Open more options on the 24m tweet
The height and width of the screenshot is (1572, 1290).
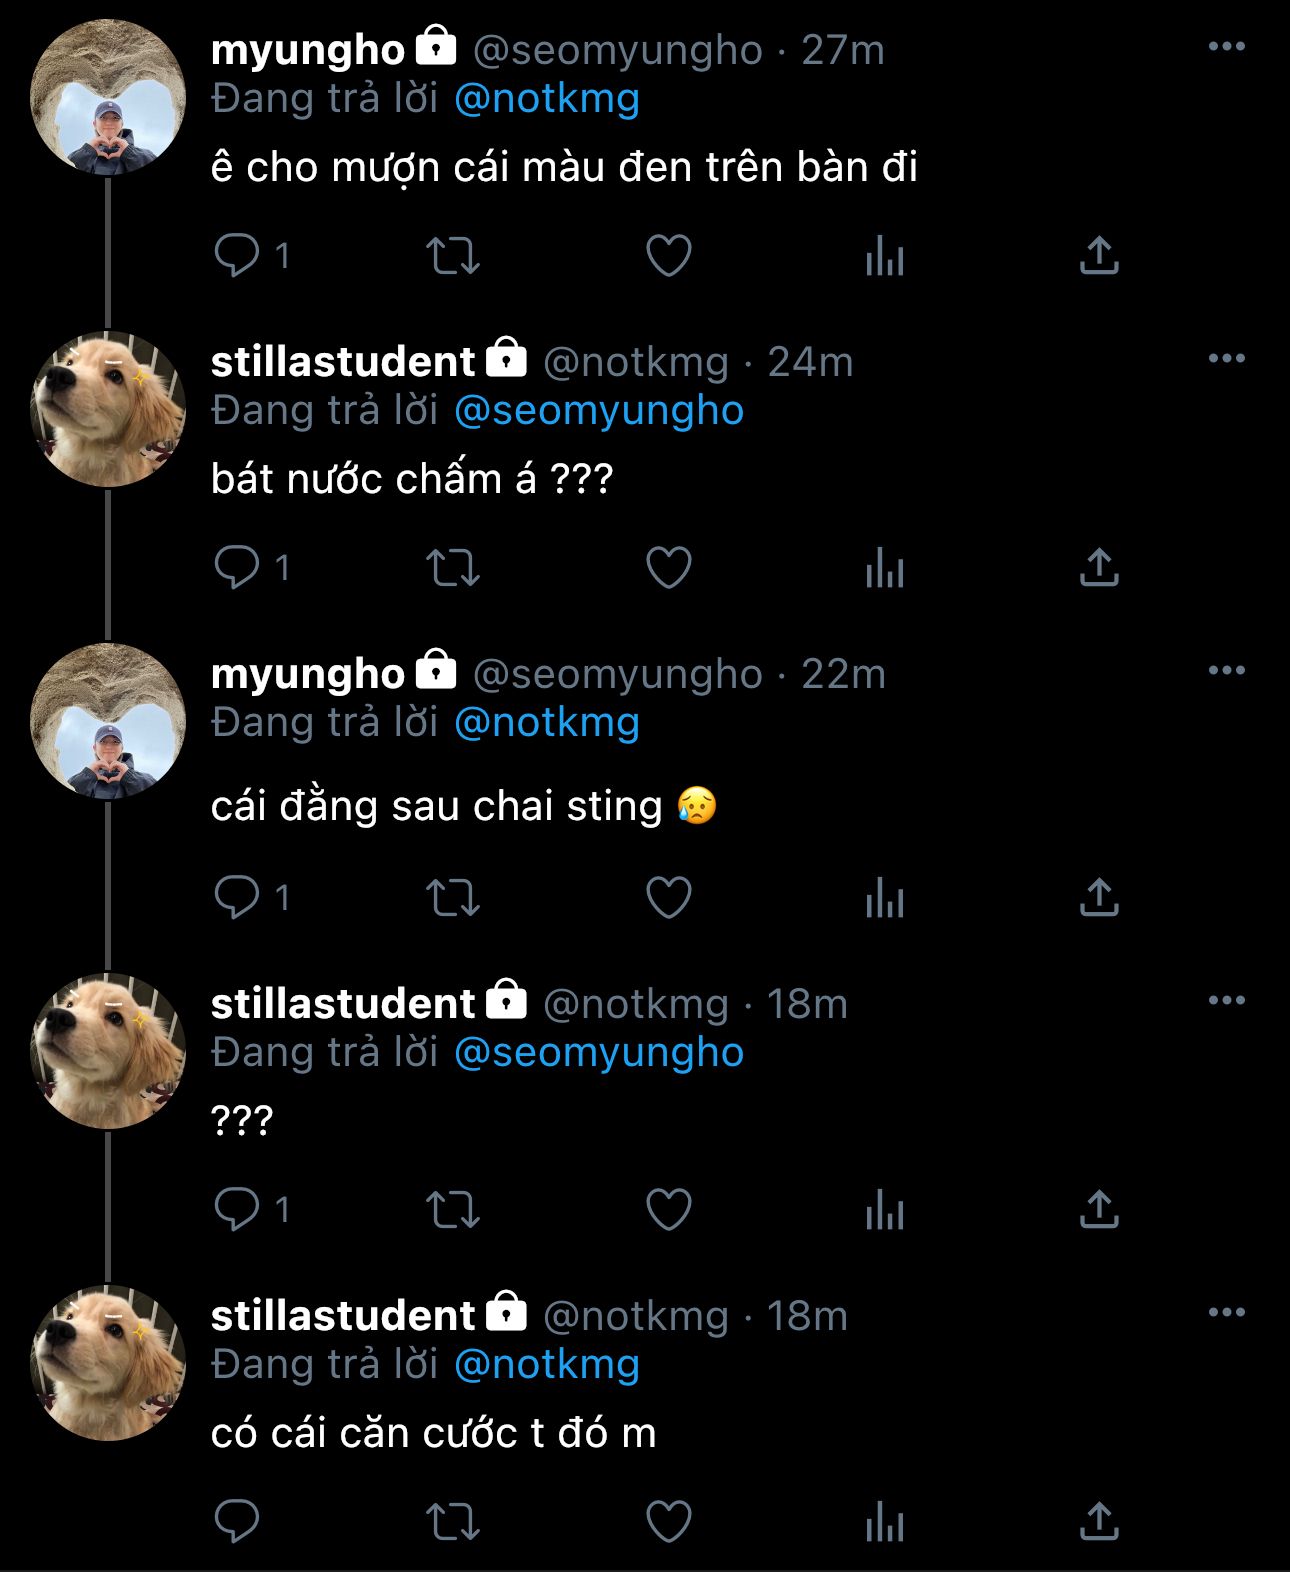coord(1226,359)
